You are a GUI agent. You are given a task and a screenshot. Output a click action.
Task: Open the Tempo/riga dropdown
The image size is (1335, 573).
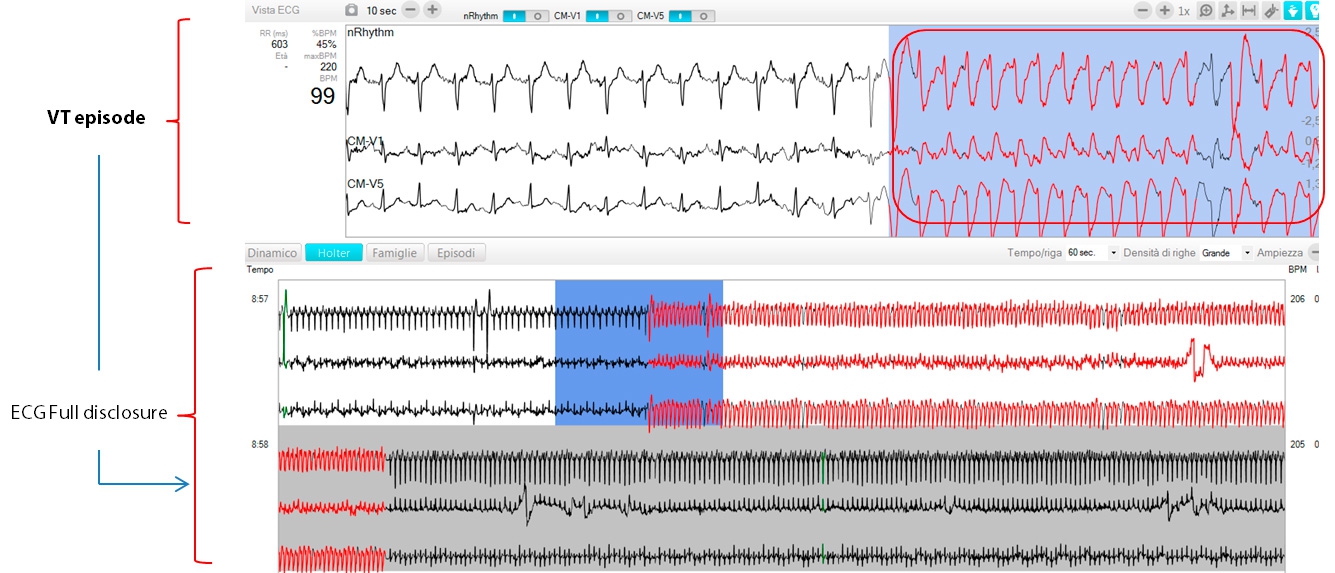[x=1092, y=253]
